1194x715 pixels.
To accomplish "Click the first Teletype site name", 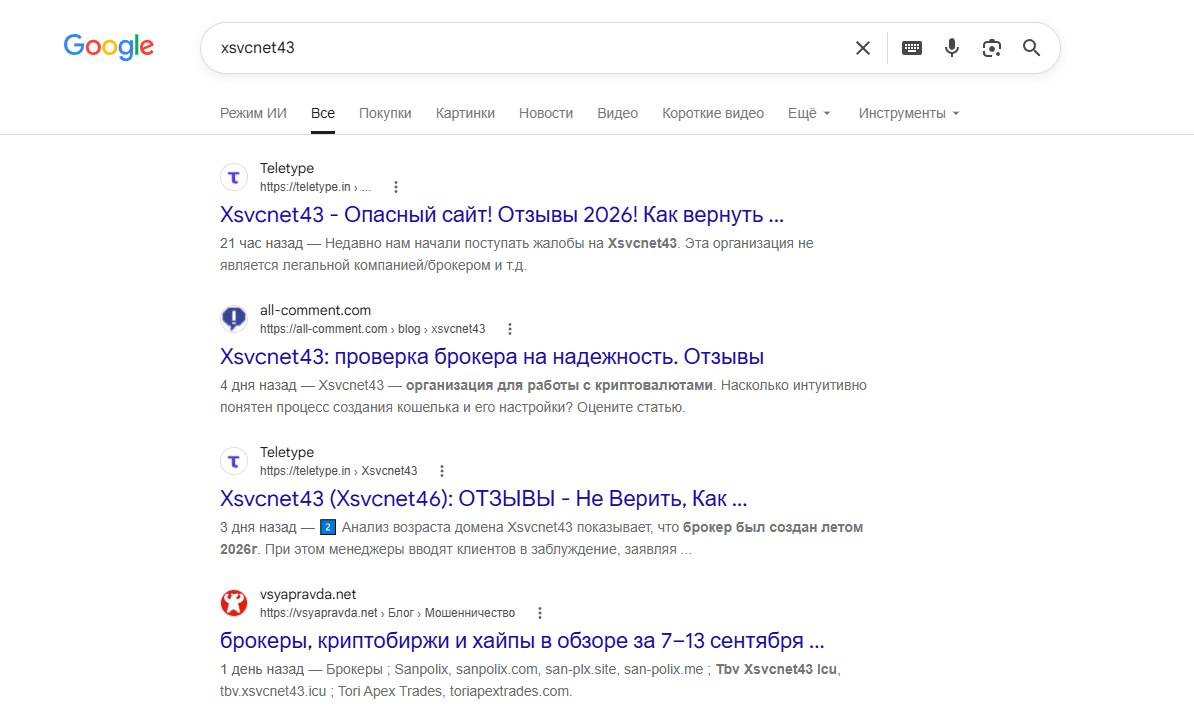I will tap(286, 168).
